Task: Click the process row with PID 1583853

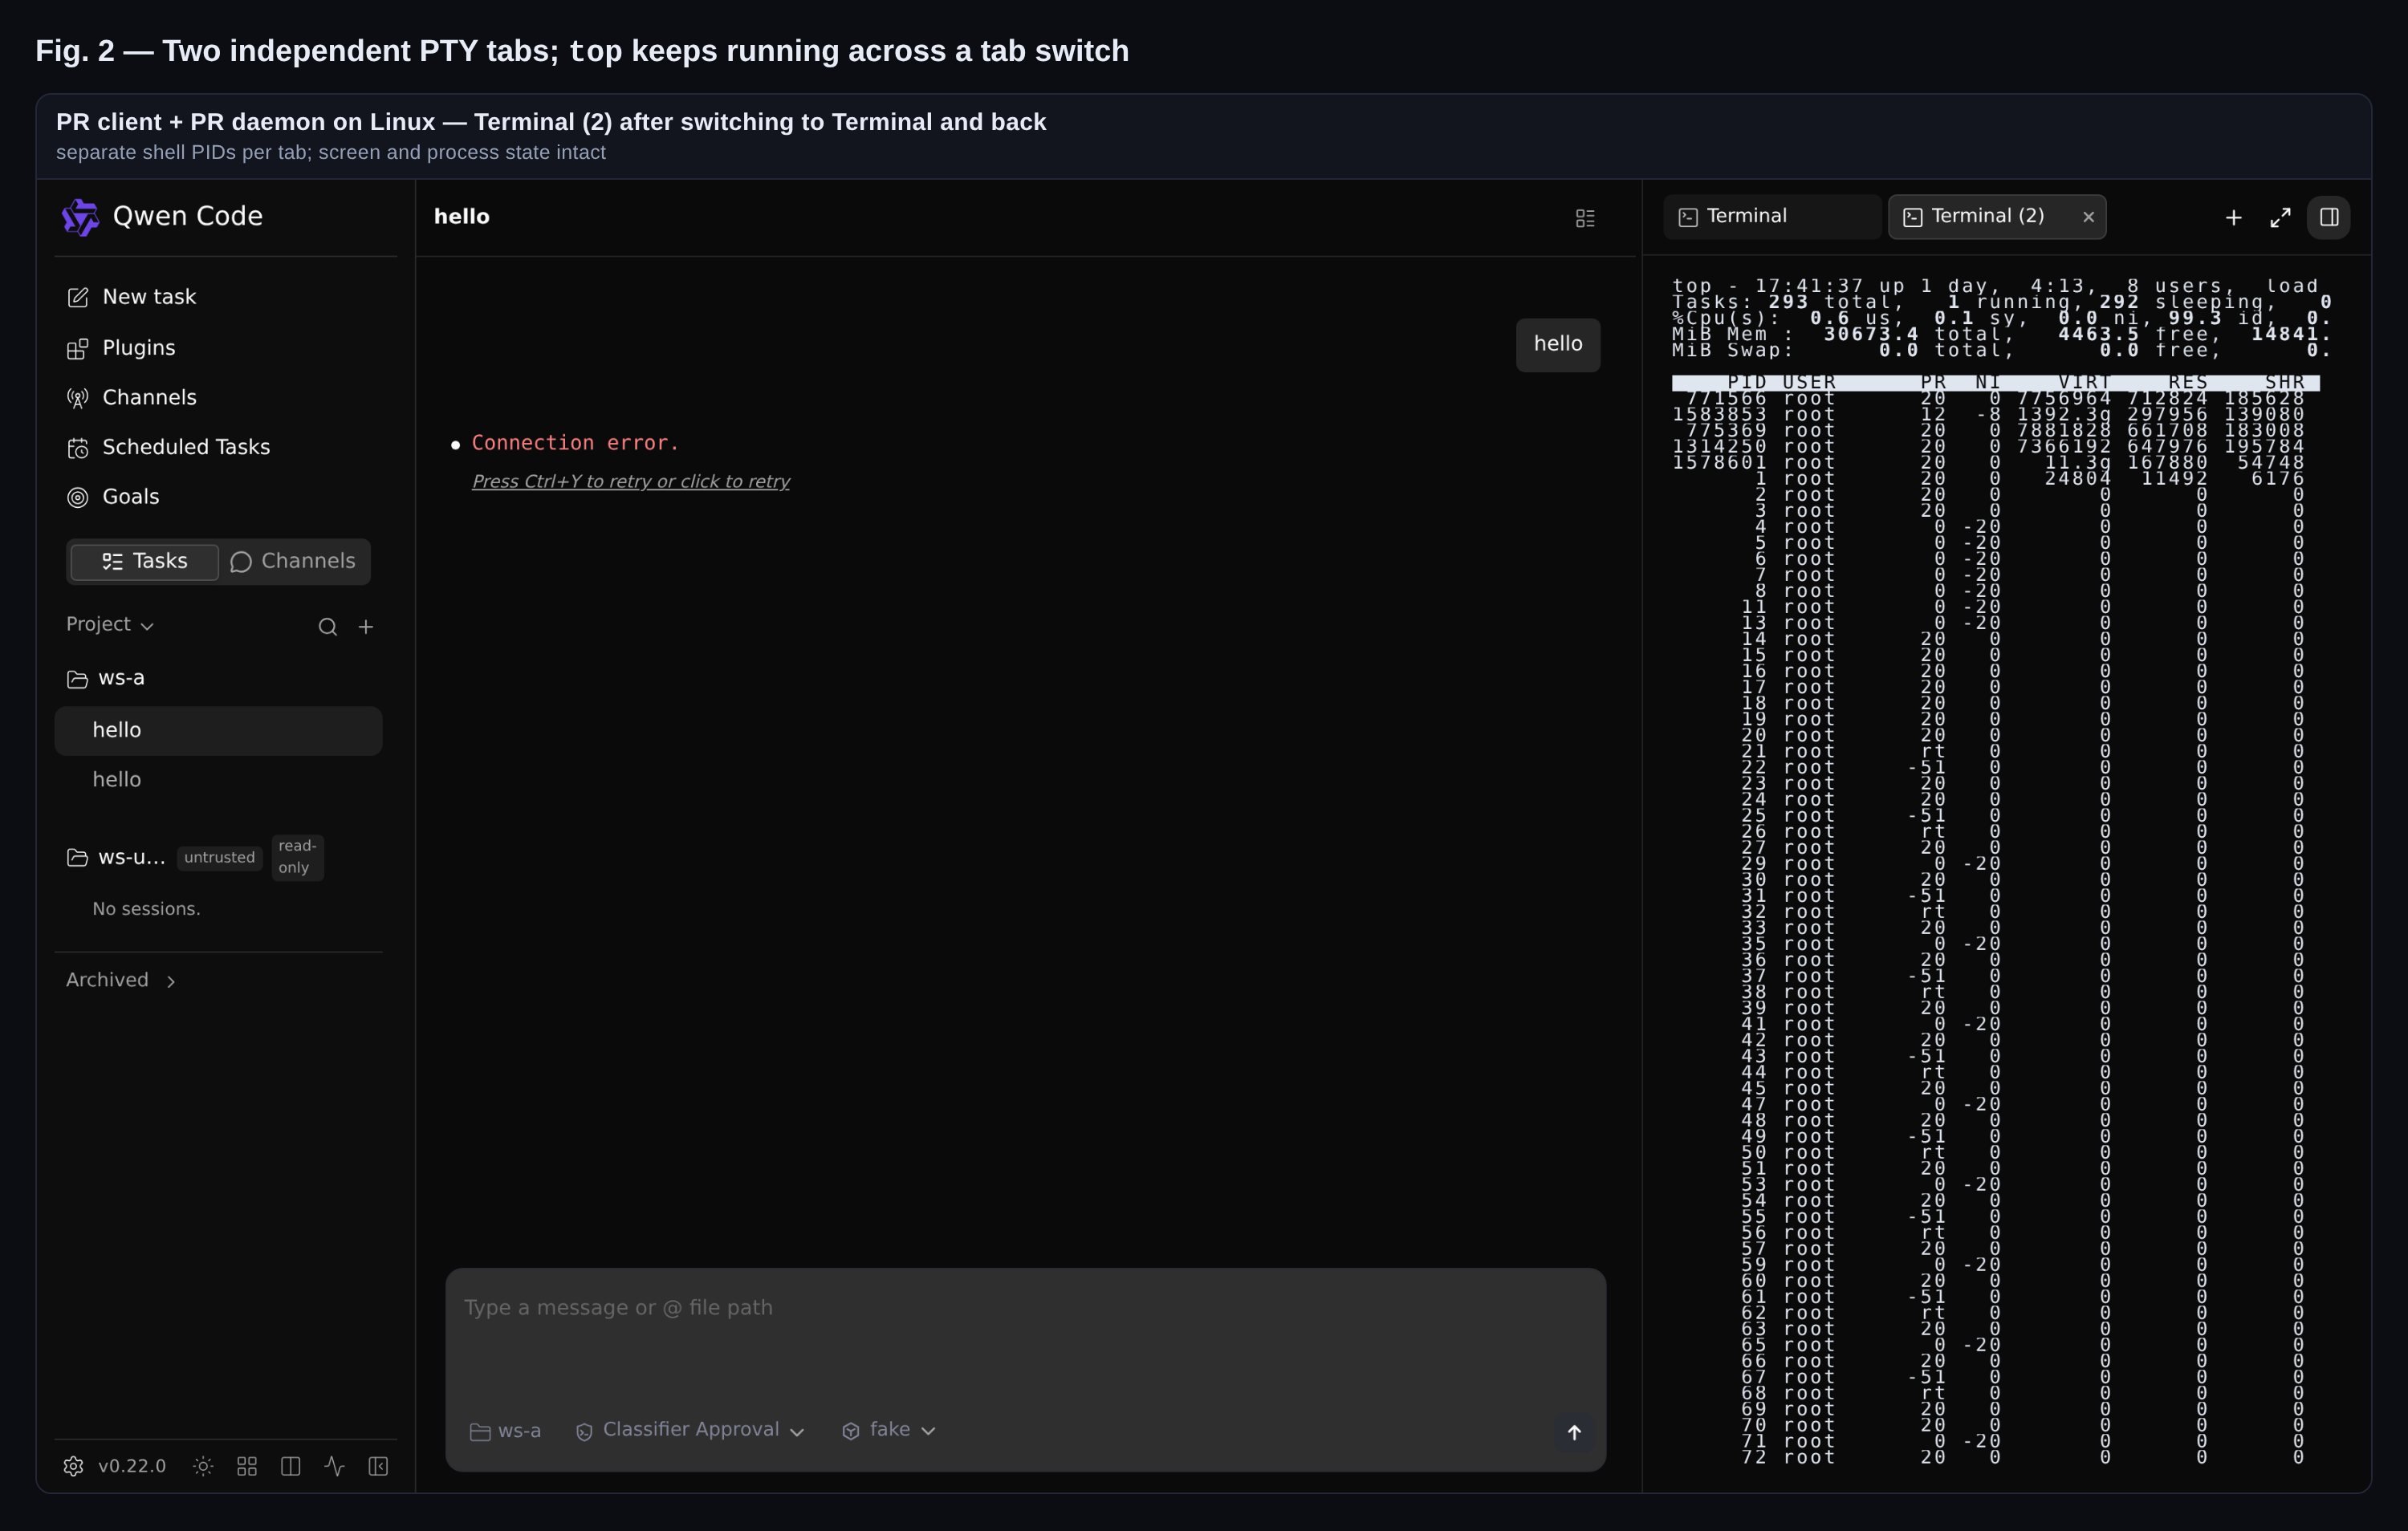Action: (1995, 415)
